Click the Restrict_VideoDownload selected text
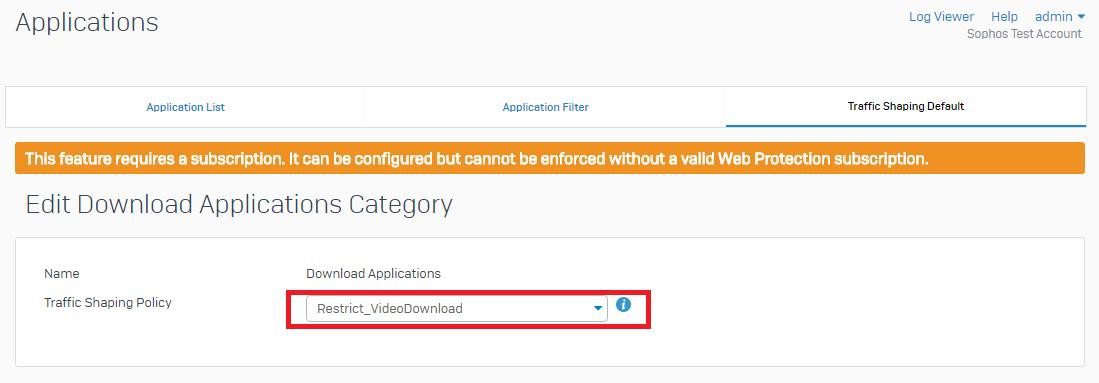1099x383 pixels. click(390, 309)
